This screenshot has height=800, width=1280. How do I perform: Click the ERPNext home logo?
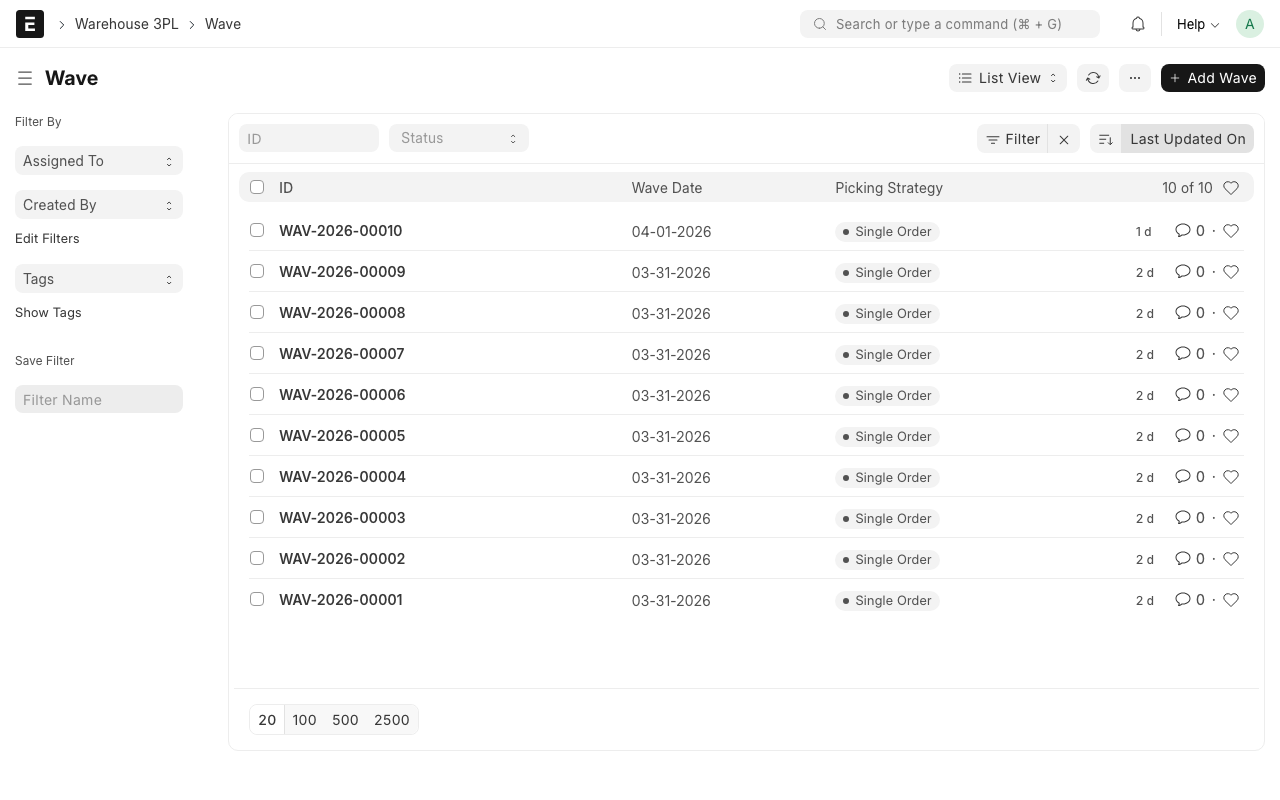[x=30, y=24]
